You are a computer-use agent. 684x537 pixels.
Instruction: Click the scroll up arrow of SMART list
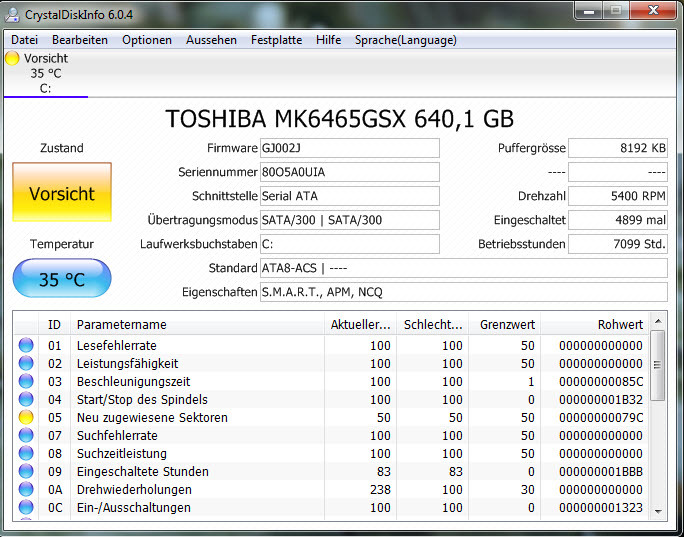[x=658, y=322]
